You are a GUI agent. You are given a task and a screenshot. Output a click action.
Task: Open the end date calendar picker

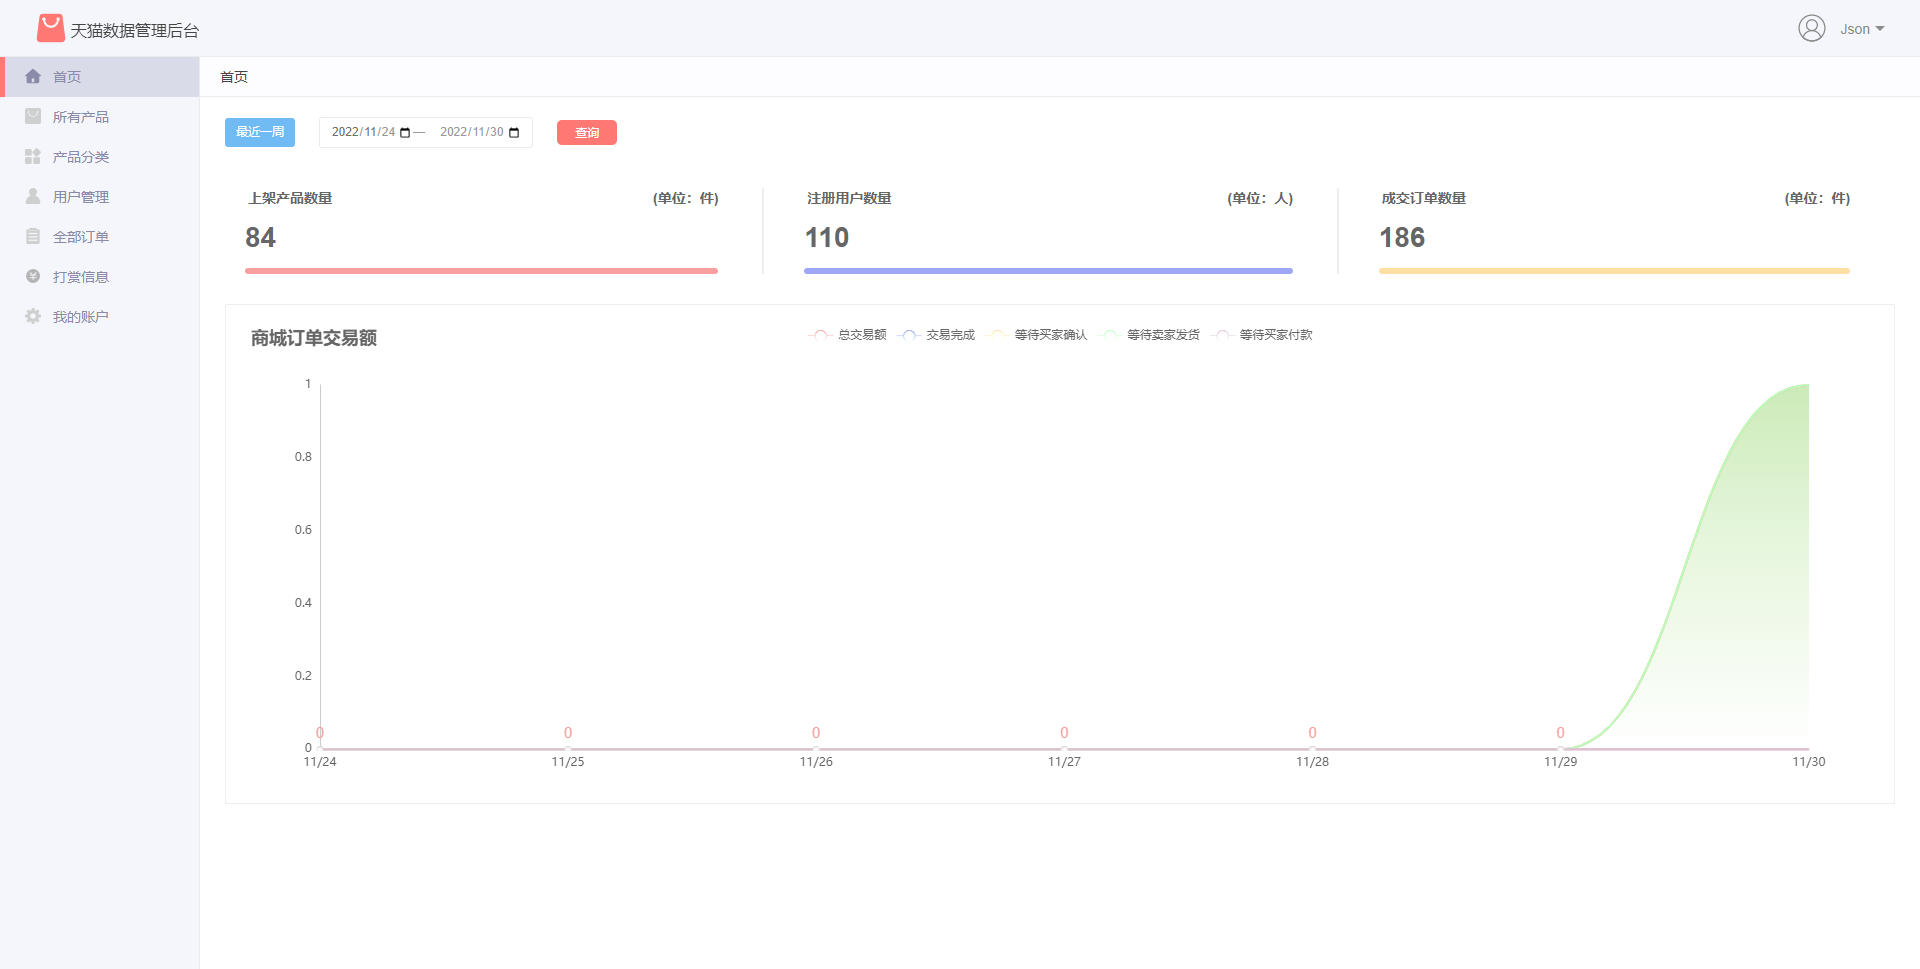[514, 133]
